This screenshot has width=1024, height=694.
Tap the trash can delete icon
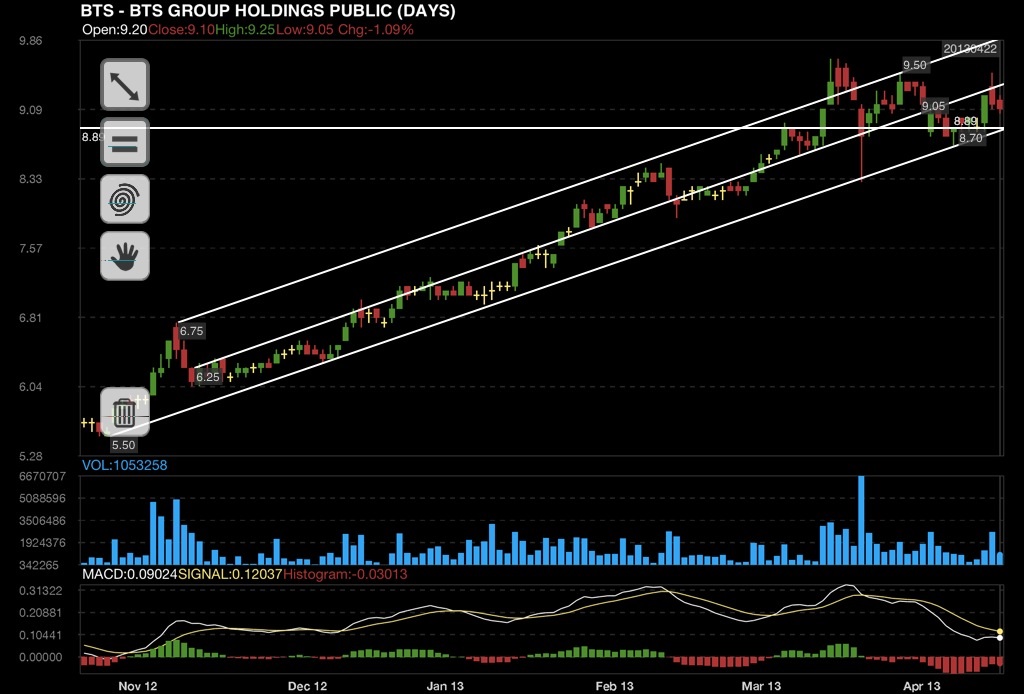[125, 412]
